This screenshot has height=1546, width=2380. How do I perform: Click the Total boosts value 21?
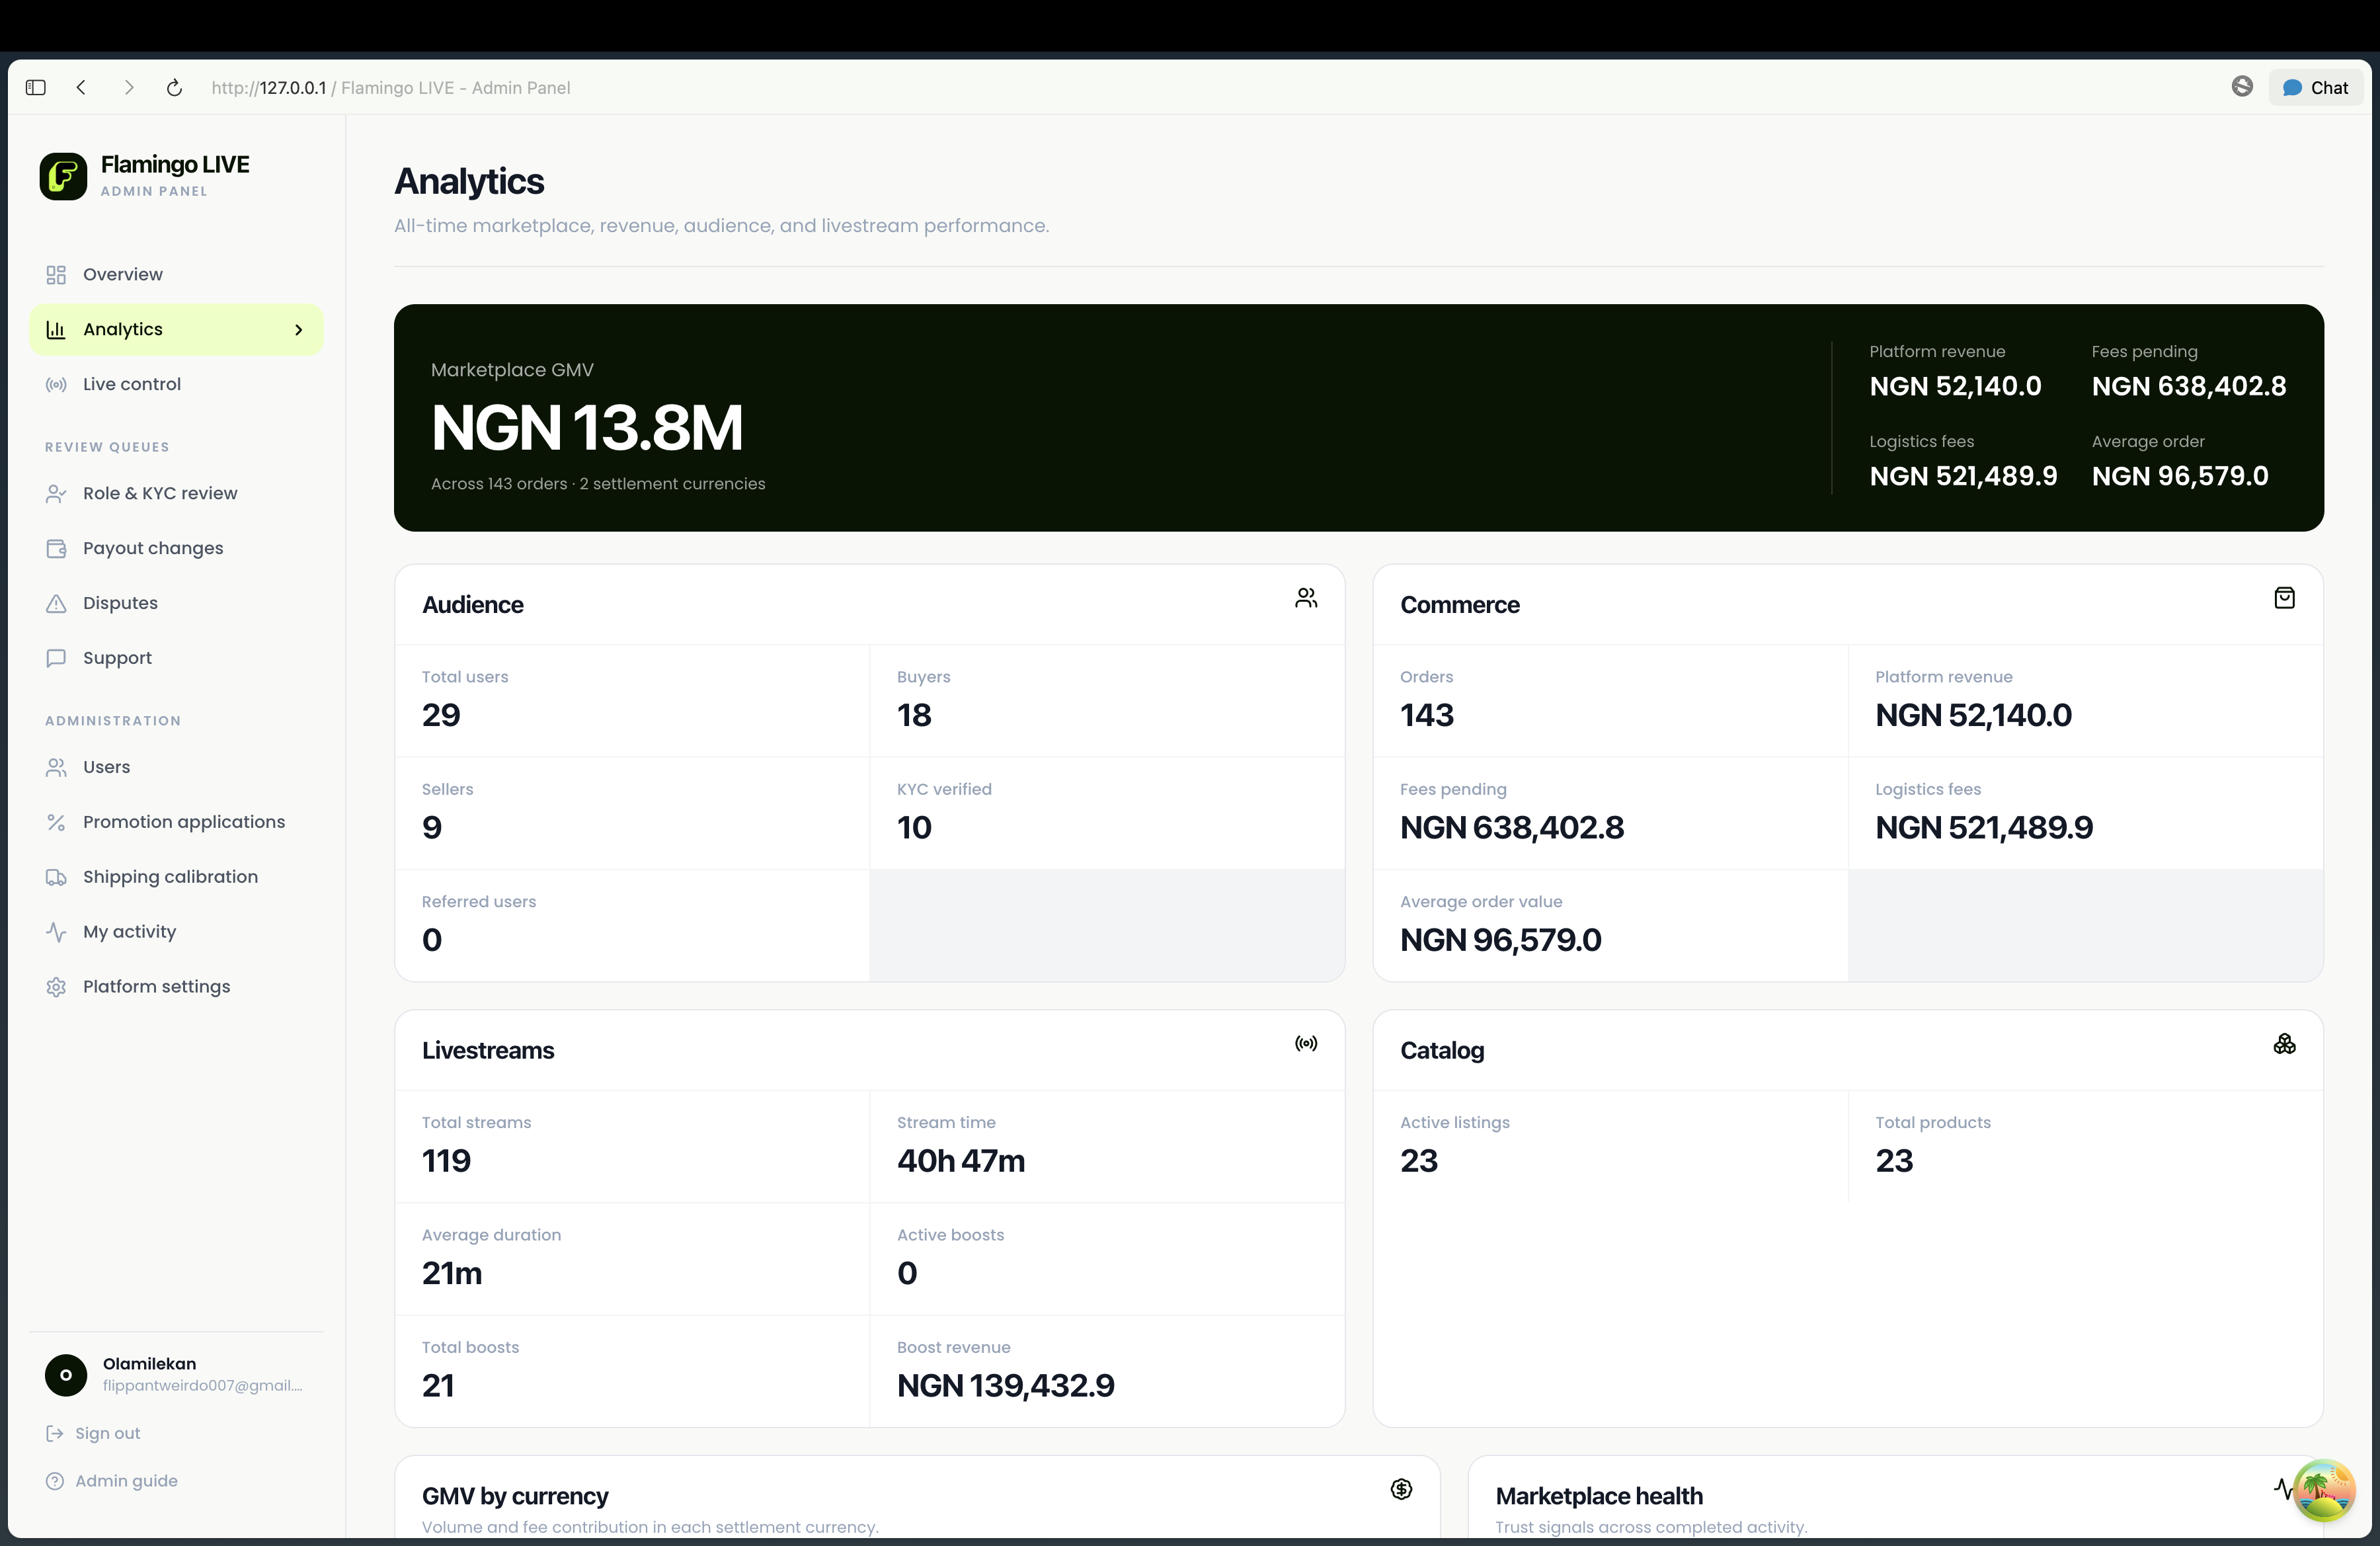click(438, 1387)
